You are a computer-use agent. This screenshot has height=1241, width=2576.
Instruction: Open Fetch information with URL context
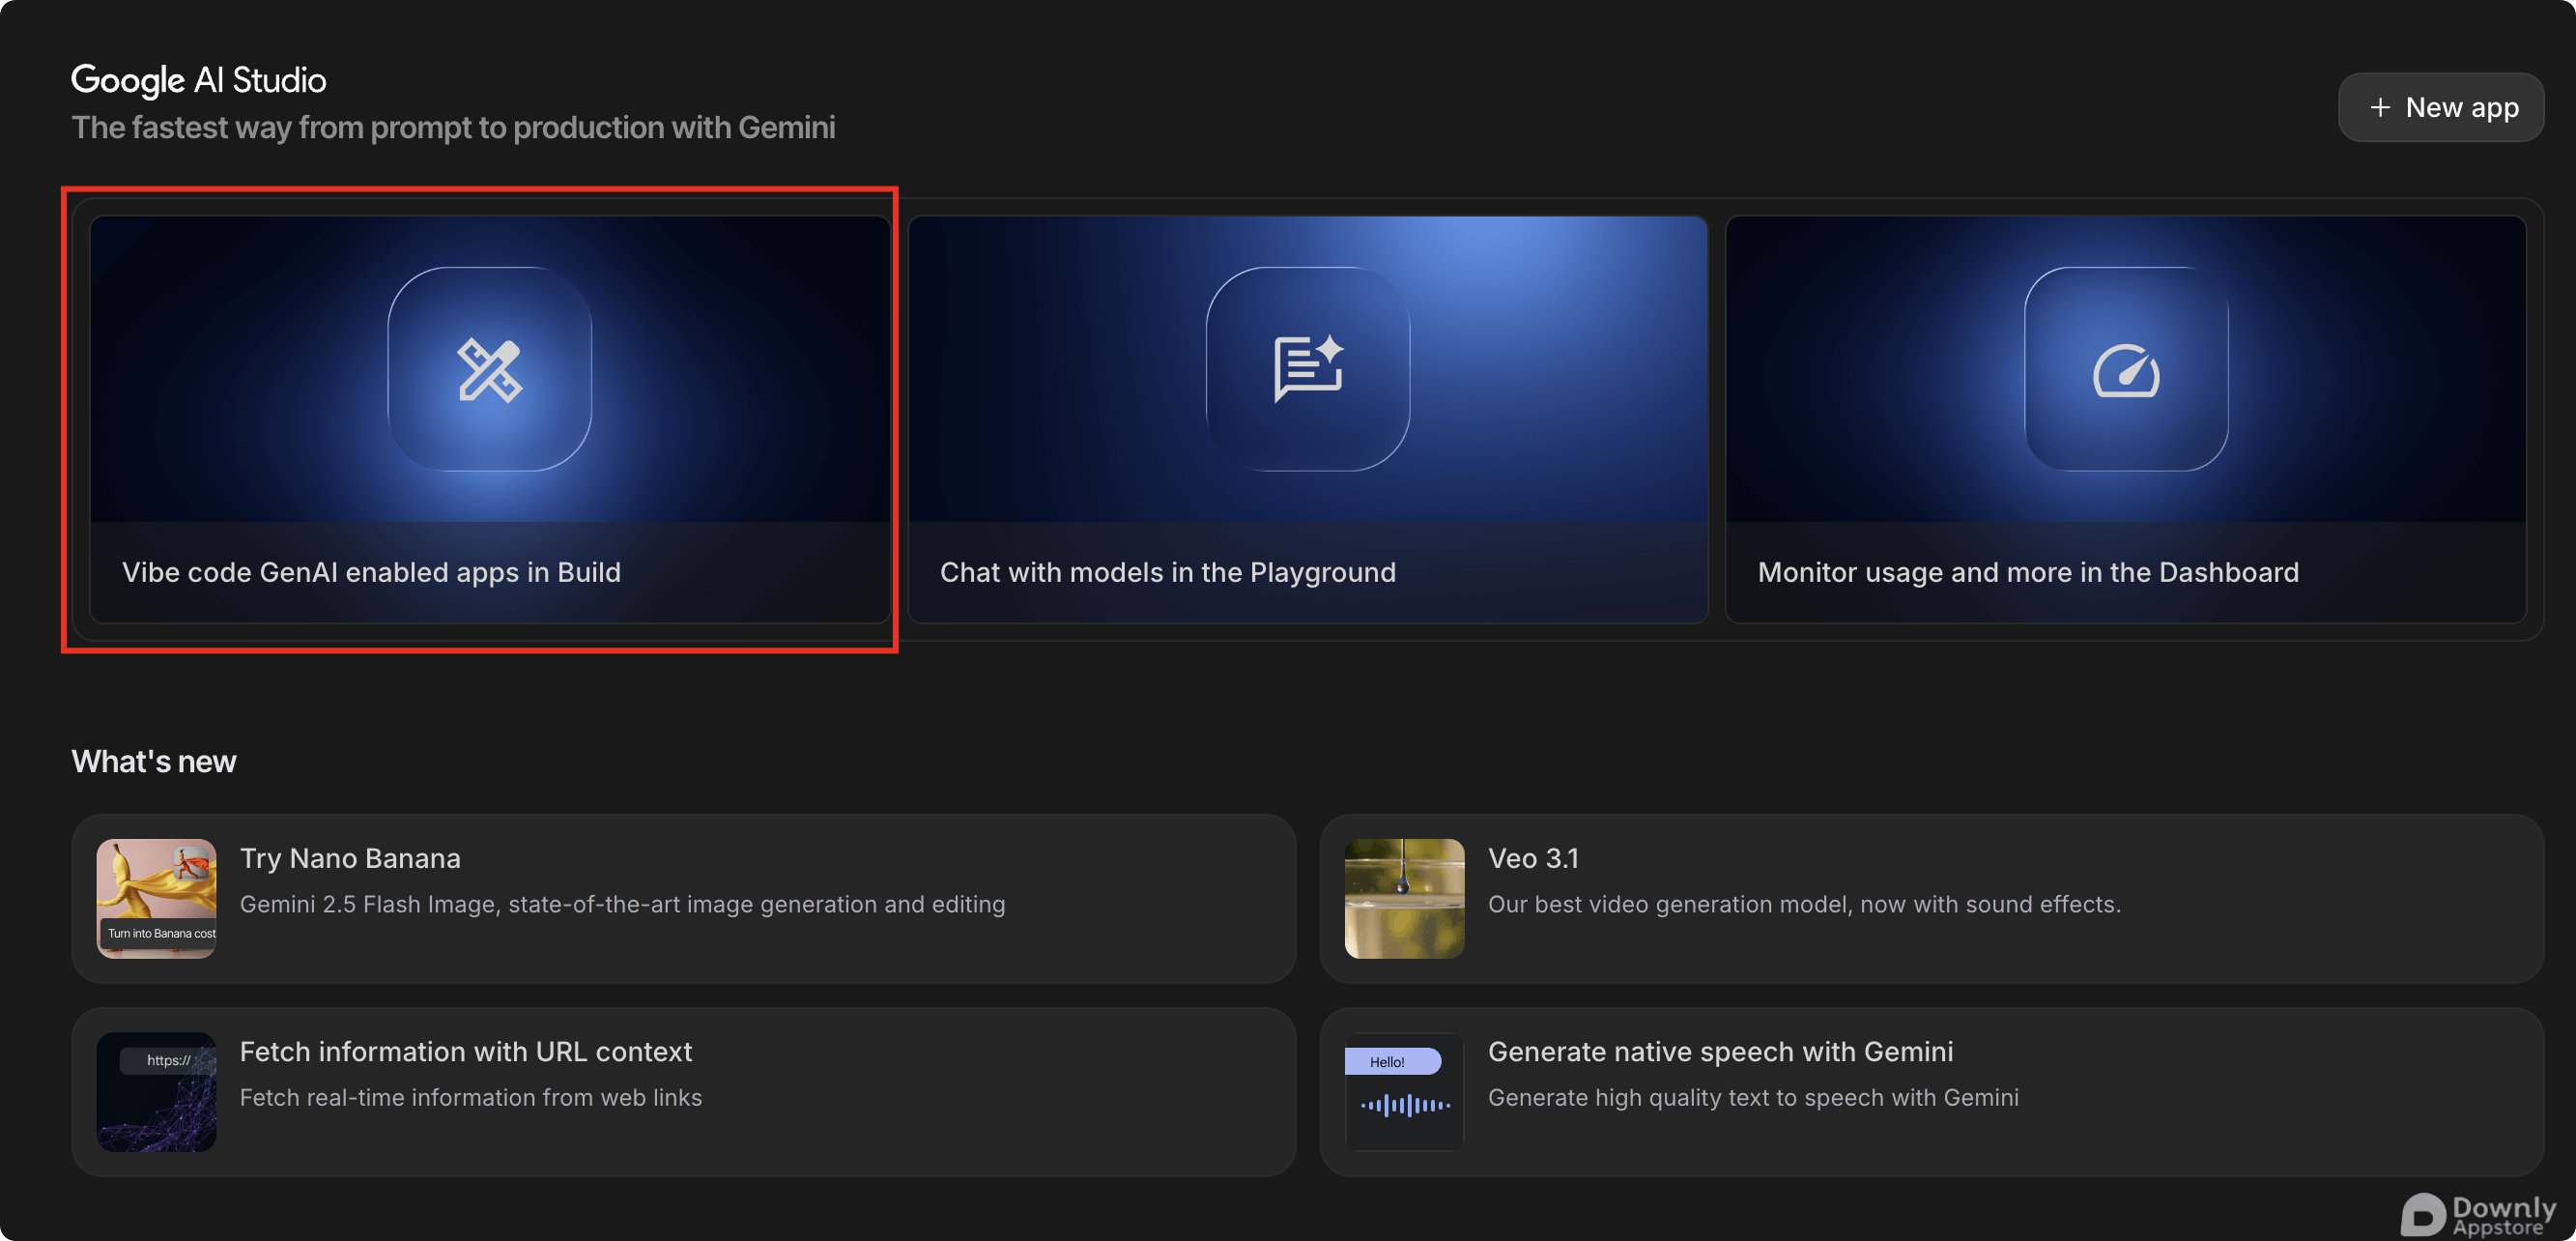click(466, 1052)
